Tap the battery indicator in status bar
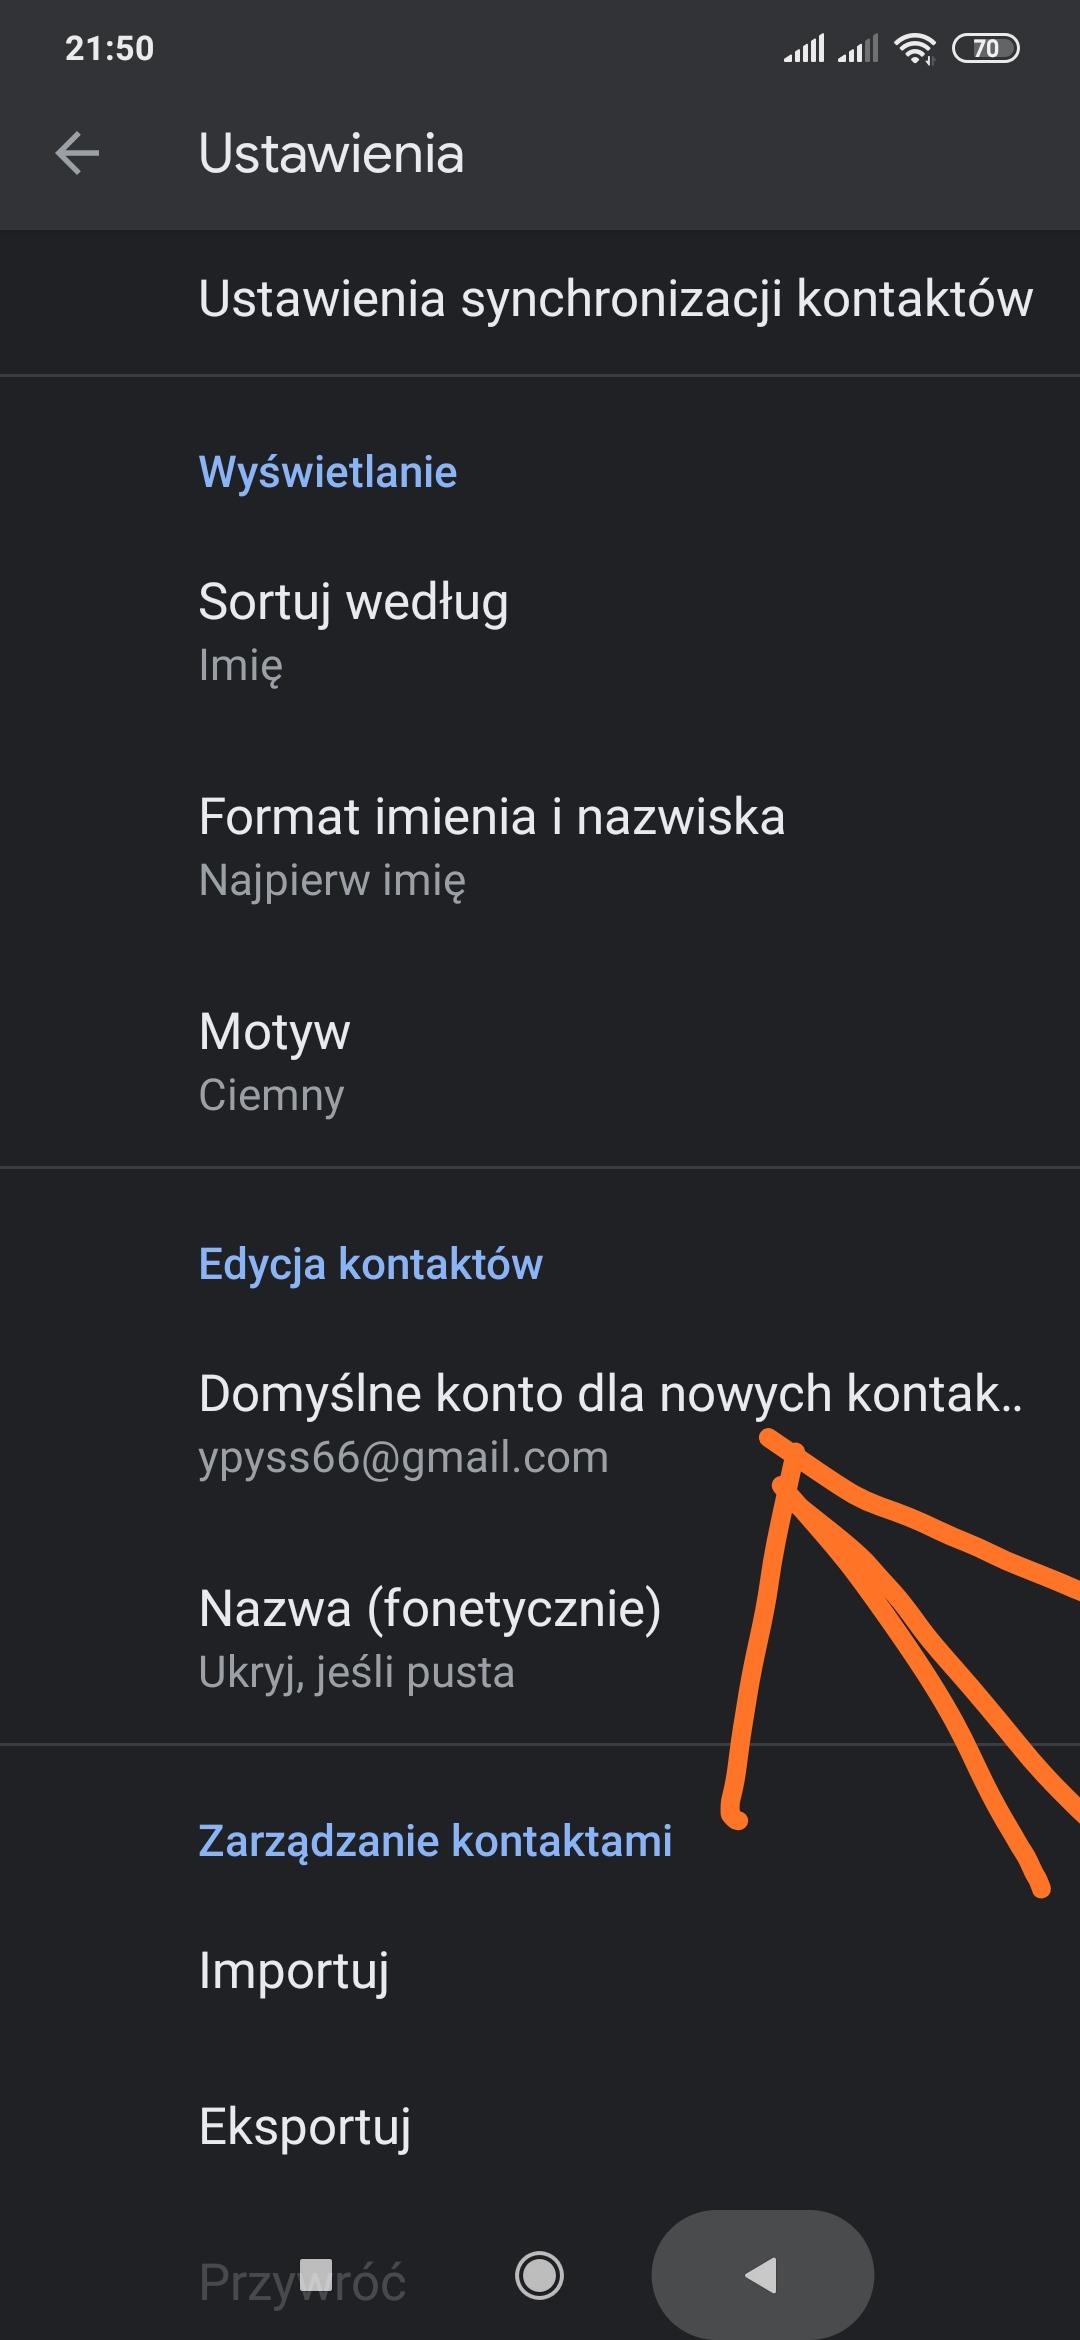 tap(985, 48)
